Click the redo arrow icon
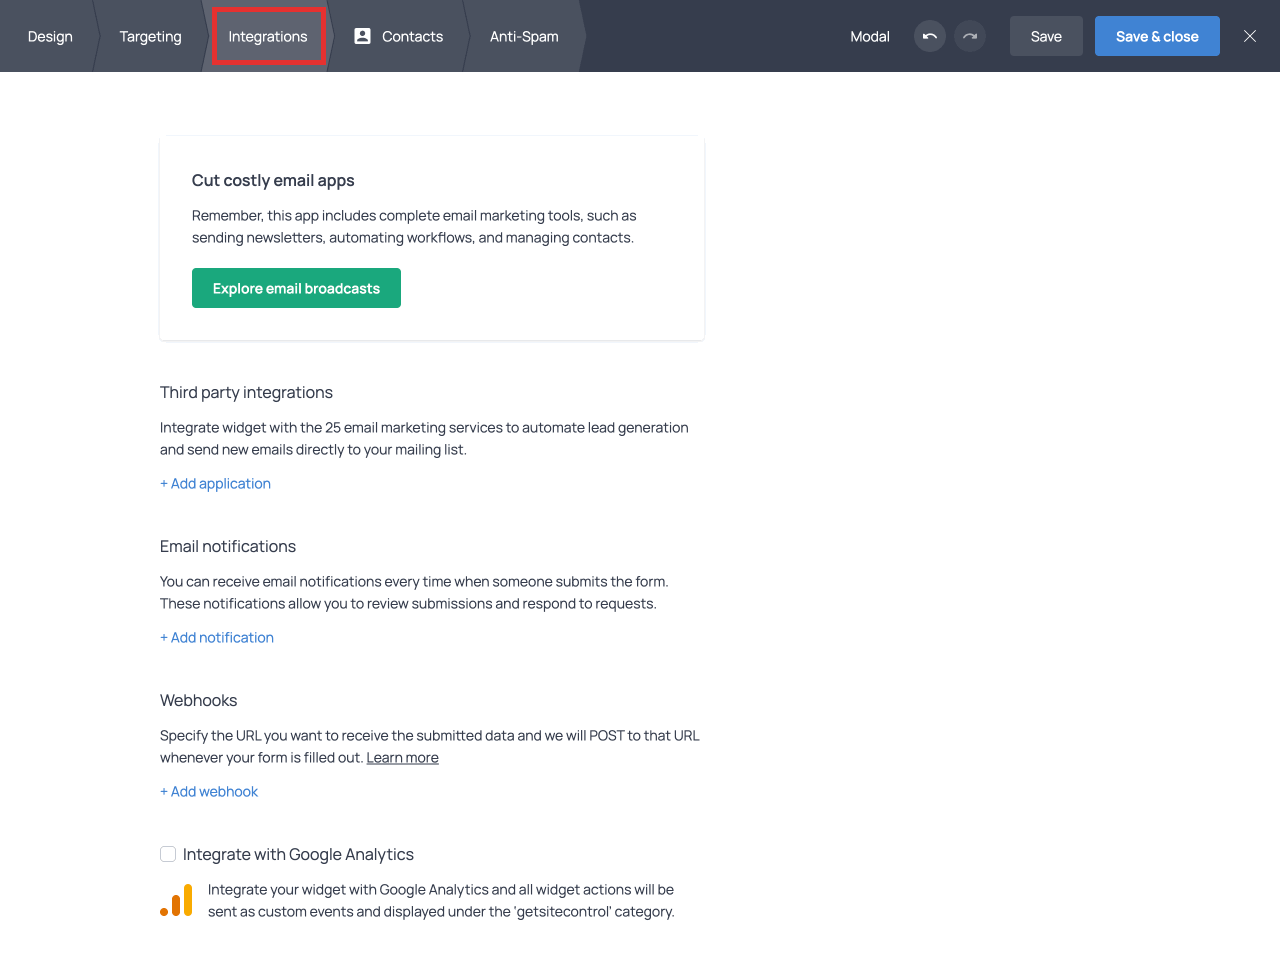This screenshot has width=1280, height=960. click(970, 36)
